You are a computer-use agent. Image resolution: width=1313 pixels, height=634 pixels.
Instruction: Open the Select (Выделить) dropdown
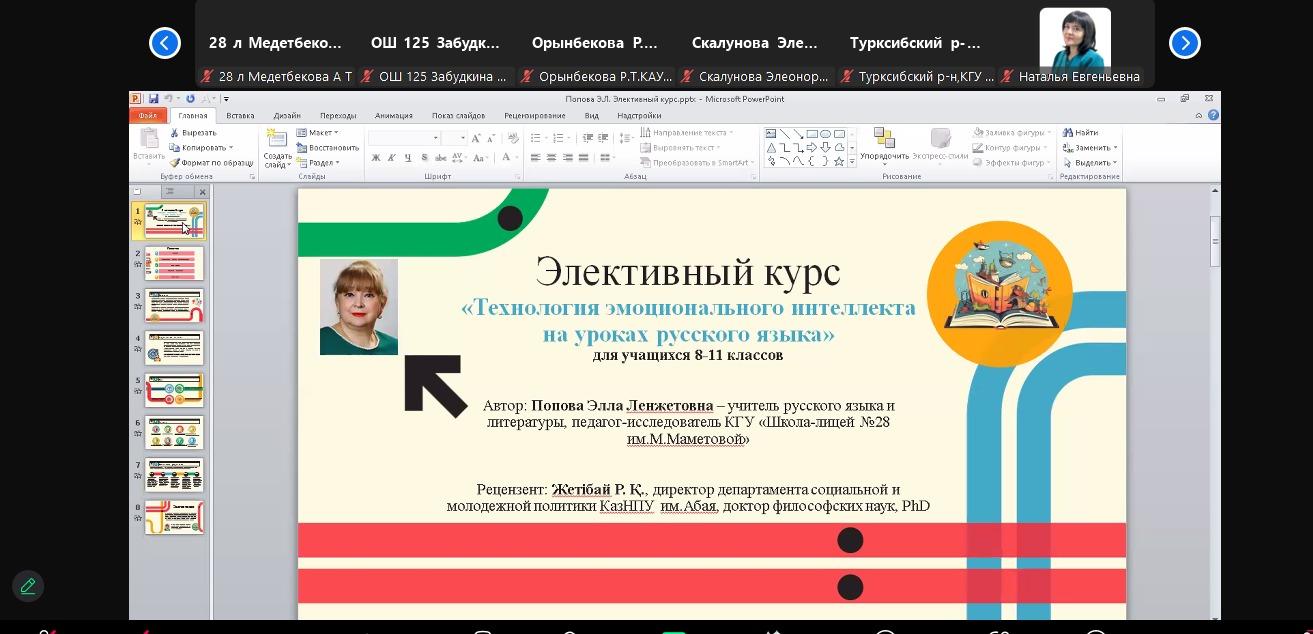[x=1090, y=162]
